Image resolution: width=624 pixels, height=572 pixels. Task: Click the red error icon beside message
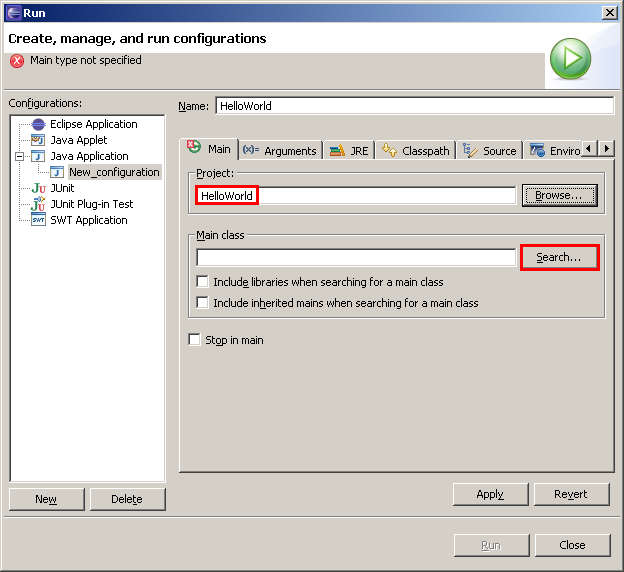17,61
